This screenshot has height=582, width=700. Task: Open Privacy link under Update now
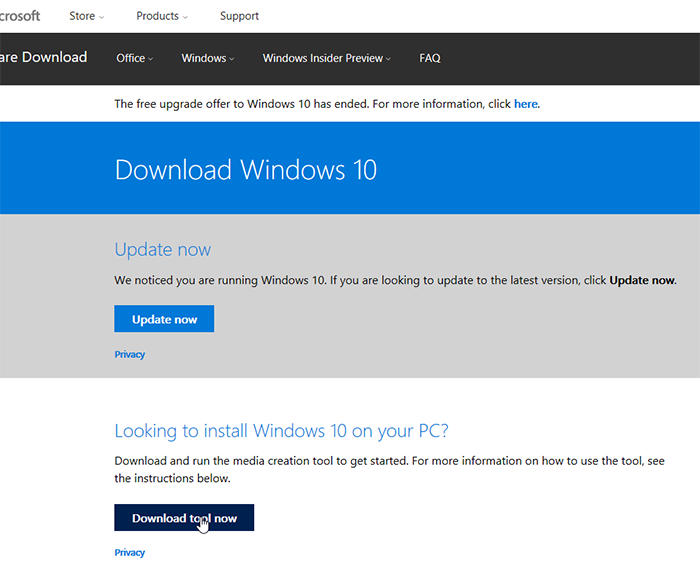click(129, 354)
